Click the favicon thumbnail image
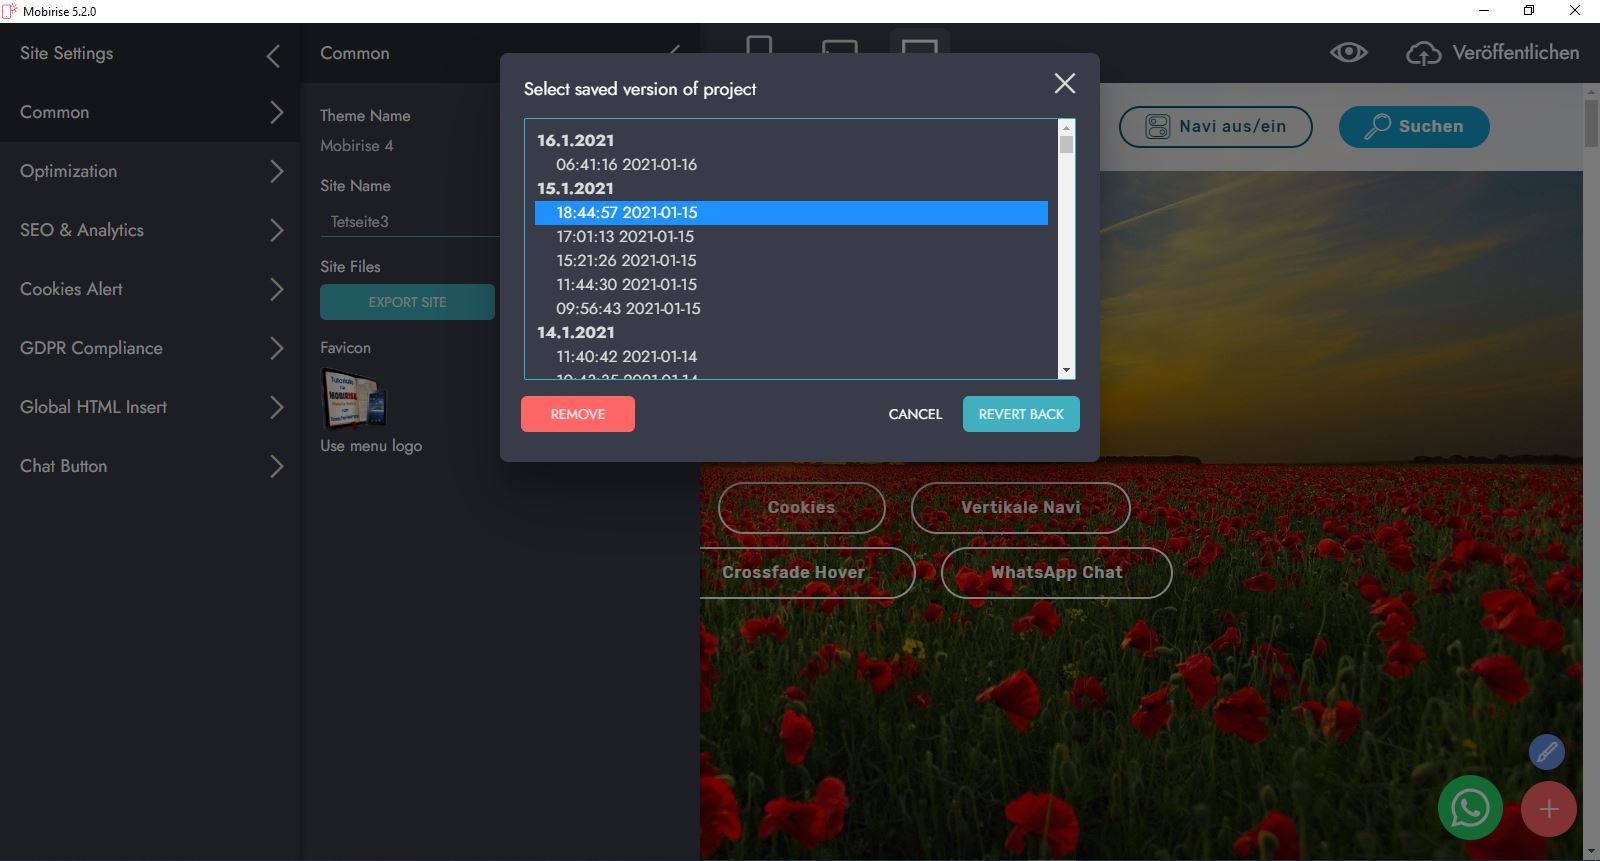This screenshot has height=861, width=1600. [353, 398]
